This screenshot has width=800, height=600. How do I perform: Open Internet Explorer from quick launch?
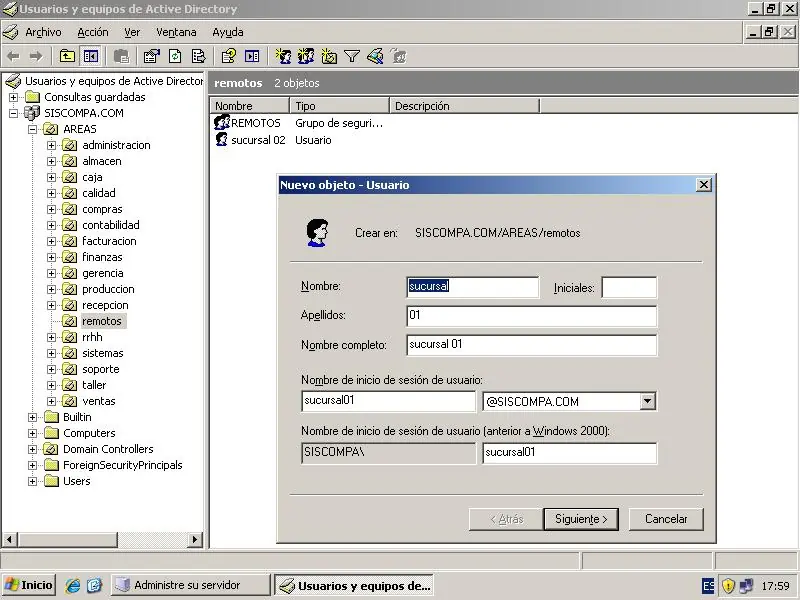click(72, 585)
